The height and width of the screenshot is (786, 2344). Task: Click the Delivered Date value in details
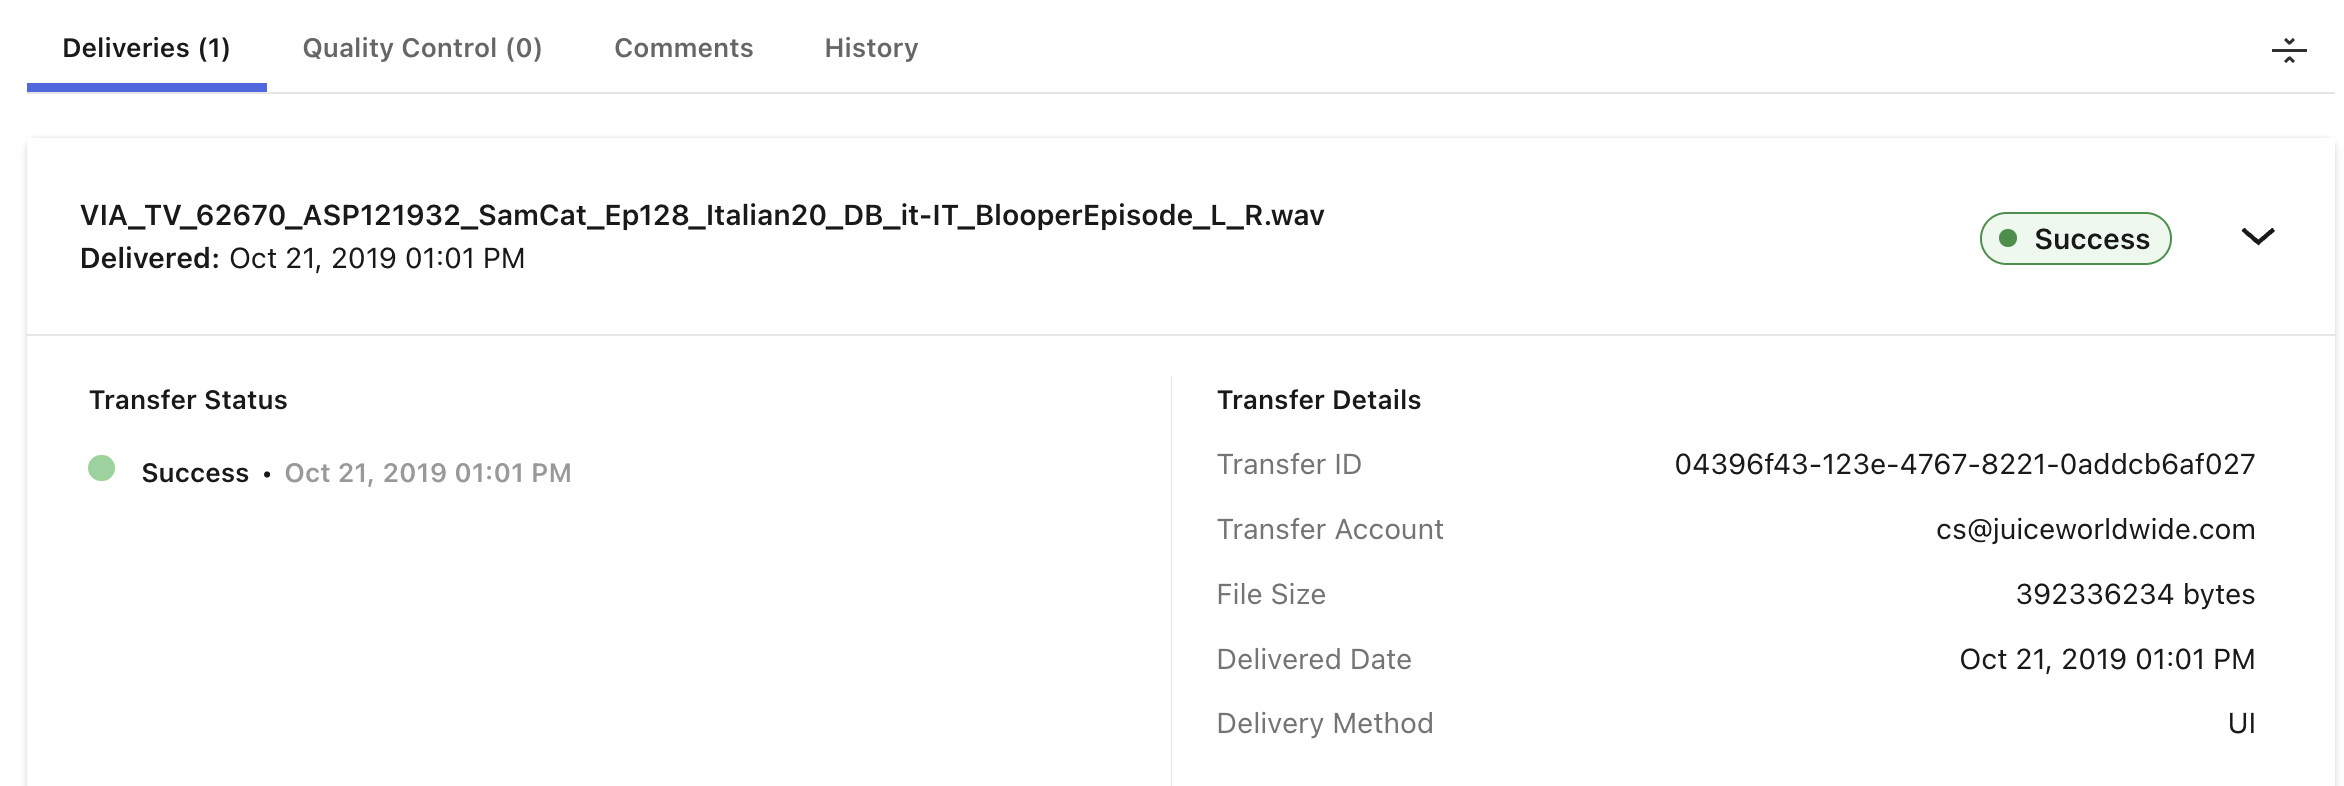tap(2107, 659)
